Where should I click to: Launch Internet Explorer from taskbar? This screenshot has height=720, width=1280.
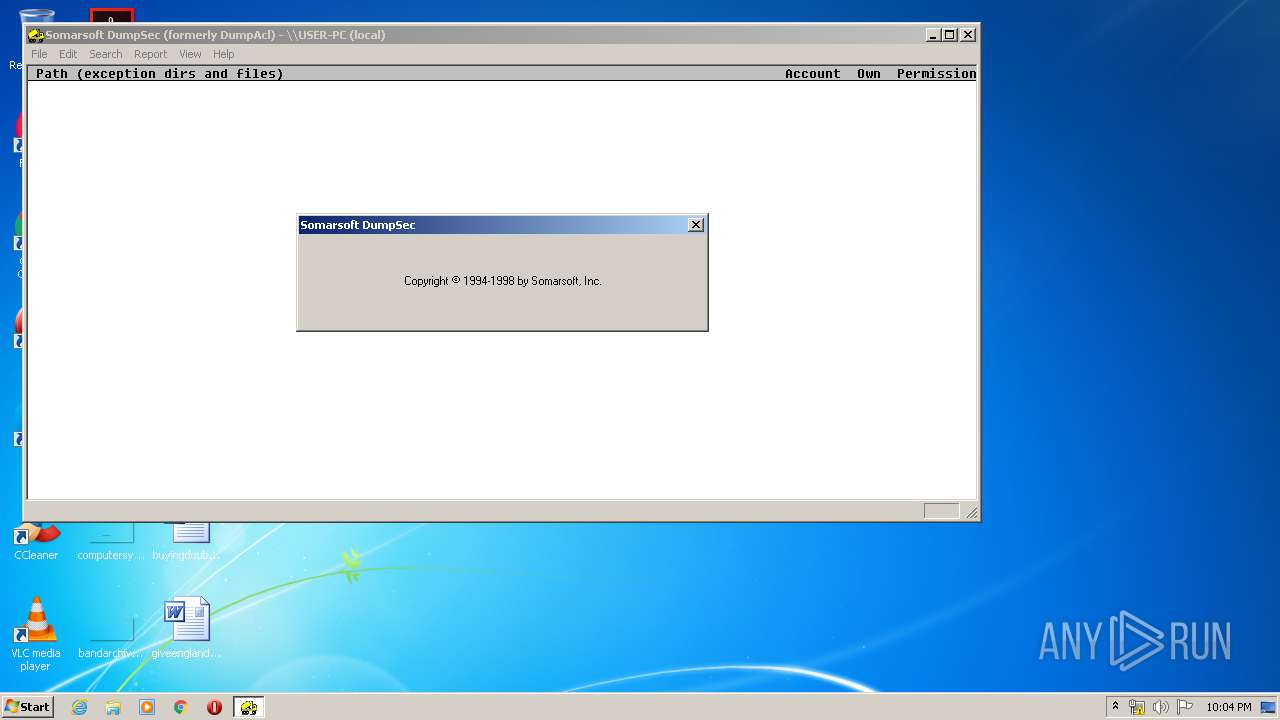79,707
